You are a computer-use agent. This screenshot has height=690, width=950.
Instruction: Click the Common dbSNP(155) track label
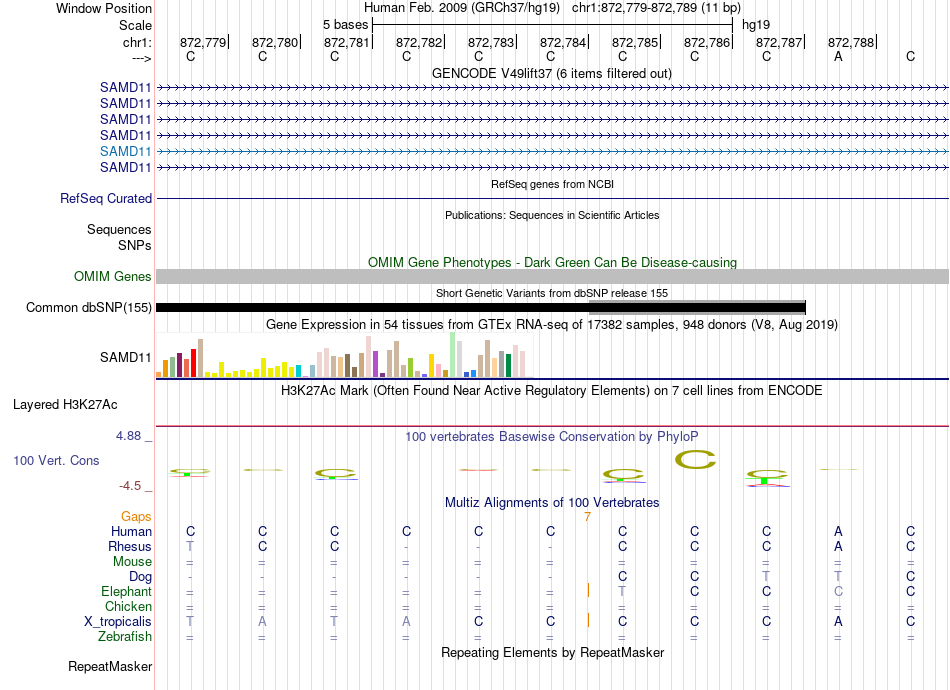pyautogui.click(x=89, y=307)
